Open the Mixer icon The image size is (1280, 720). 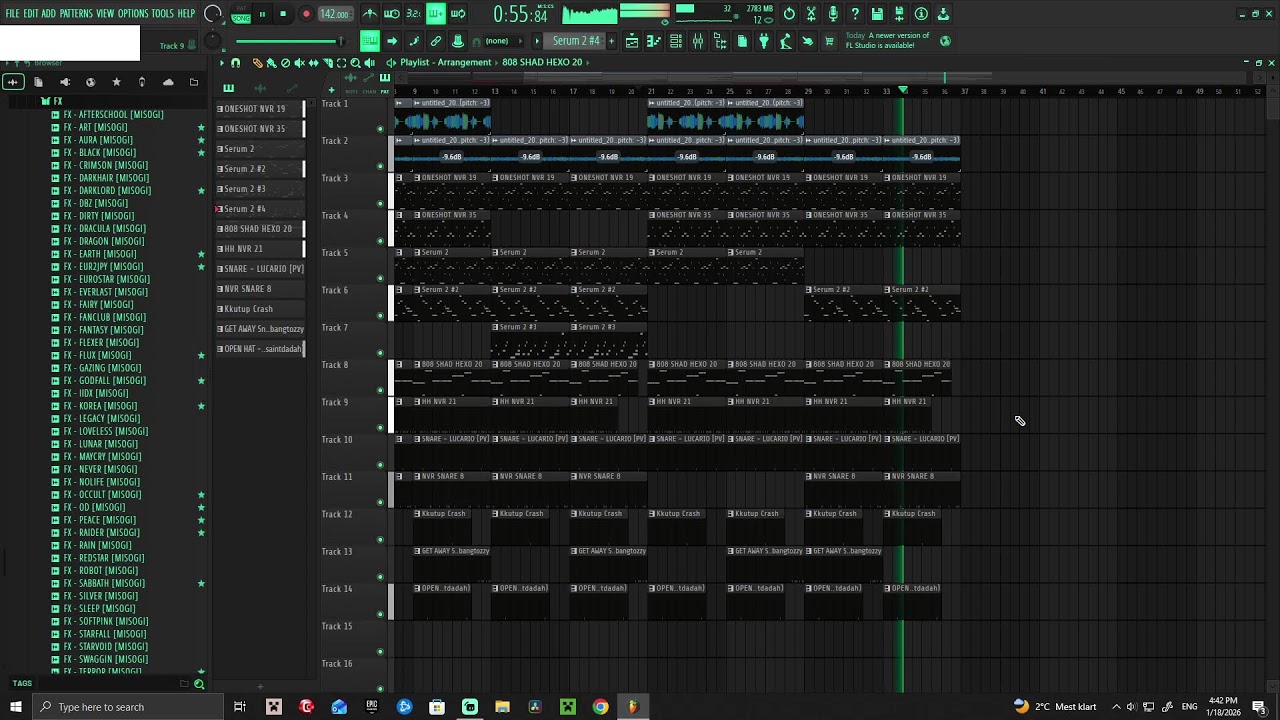click(x=698, y=41)
